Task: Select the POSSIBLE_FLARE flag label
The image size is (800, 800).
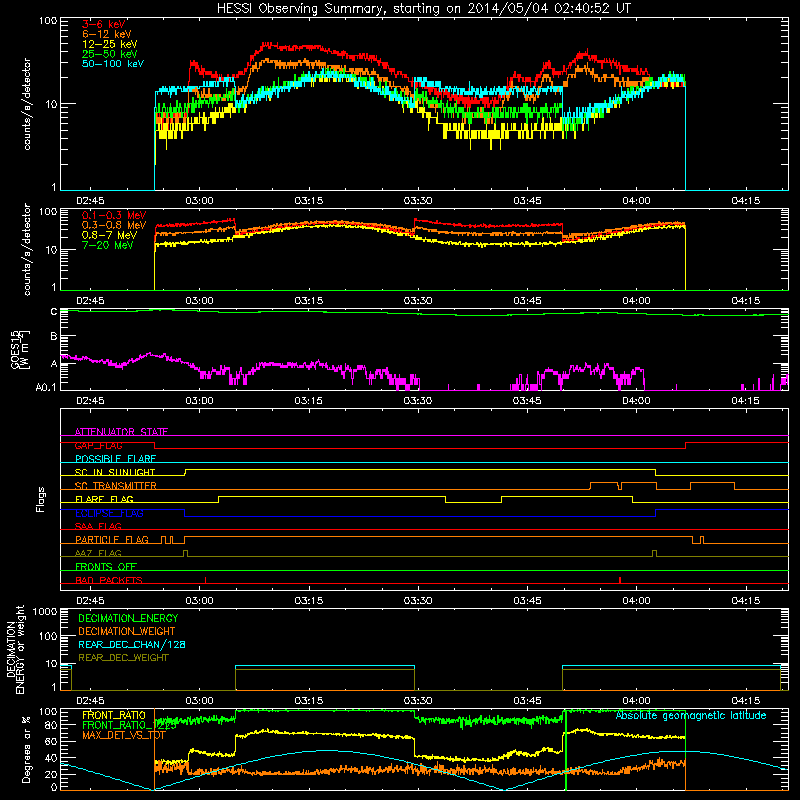Action: [115, 459]
